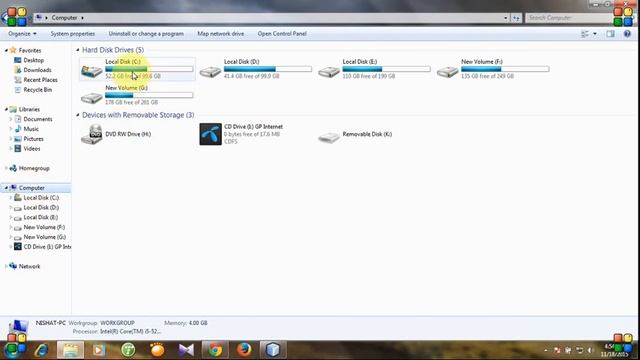Image resolution: width=640 pixels, height=360 pixels.
Task: Click the refresh button beside address bar
Action: point(516,18)
